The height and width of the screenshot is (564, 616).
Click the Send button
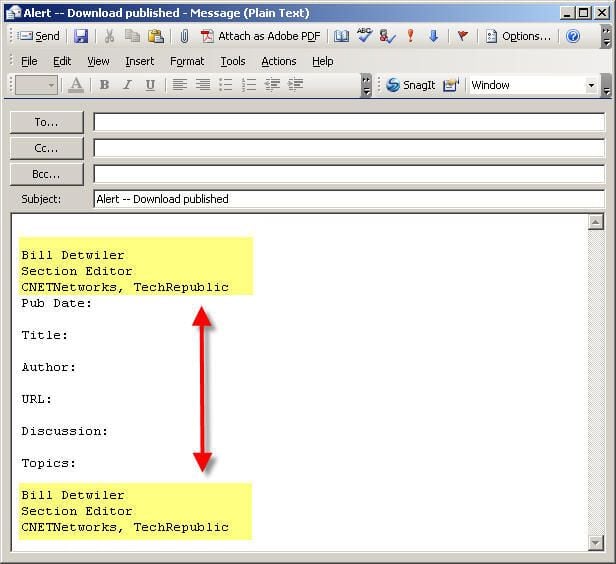click(38, 36)
